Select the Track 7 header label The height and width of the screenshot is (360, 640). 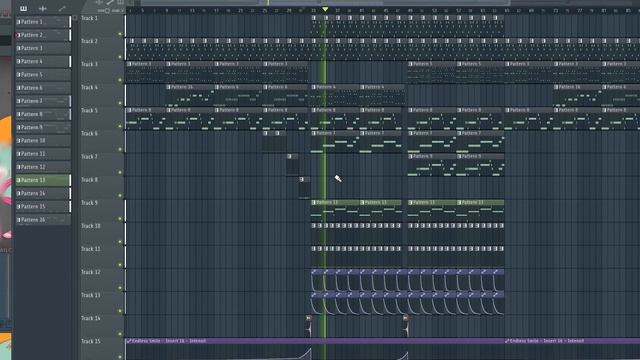pyautogui.click(x=89, y=157)
